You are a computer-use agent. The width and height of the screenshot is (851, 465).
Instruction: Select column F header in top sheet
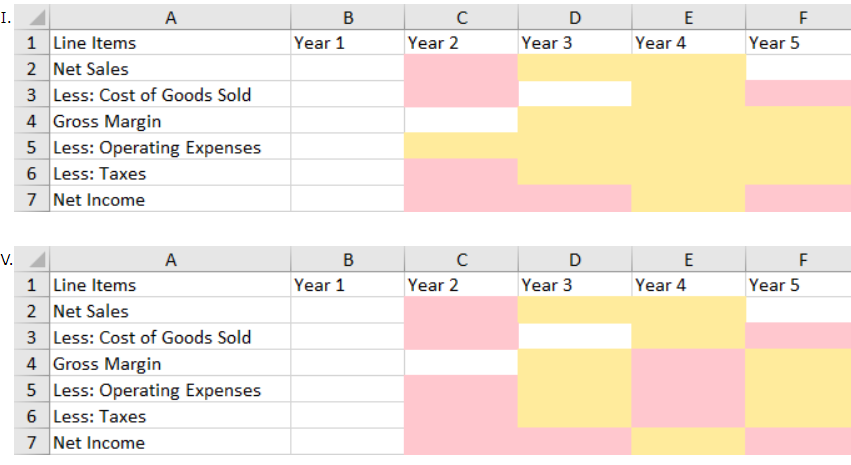(x=797, y=17)
